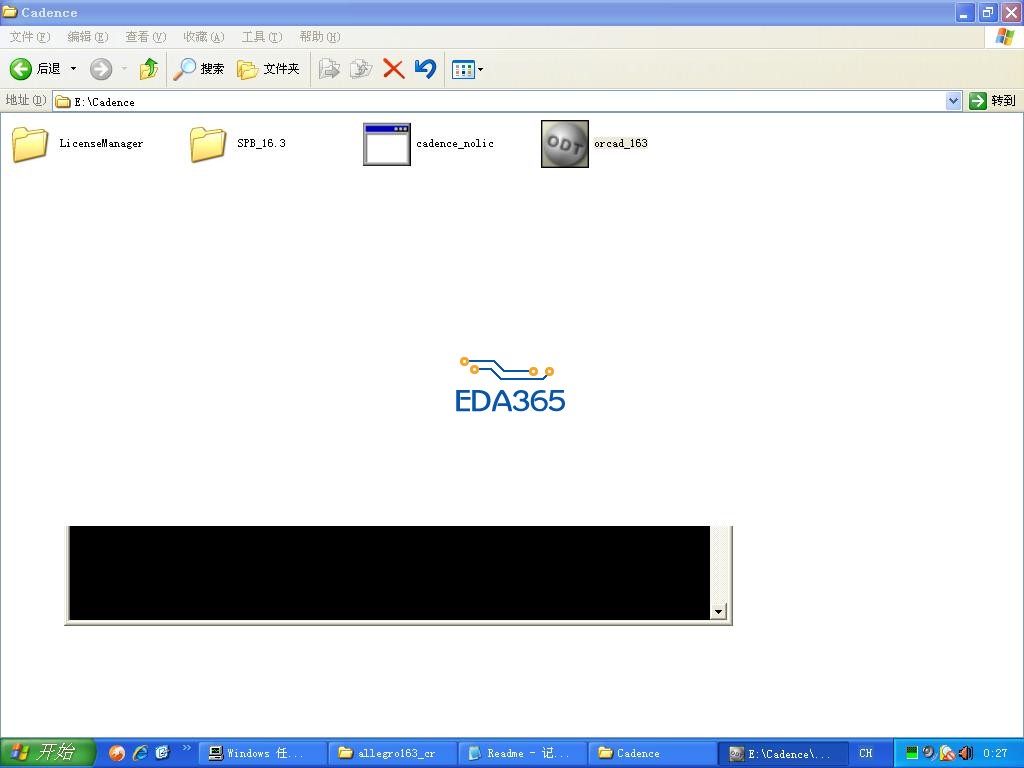The image size is (1024, 768).
Task: Open the Back button history dropdown arrow
Action: tap(73, 69)
